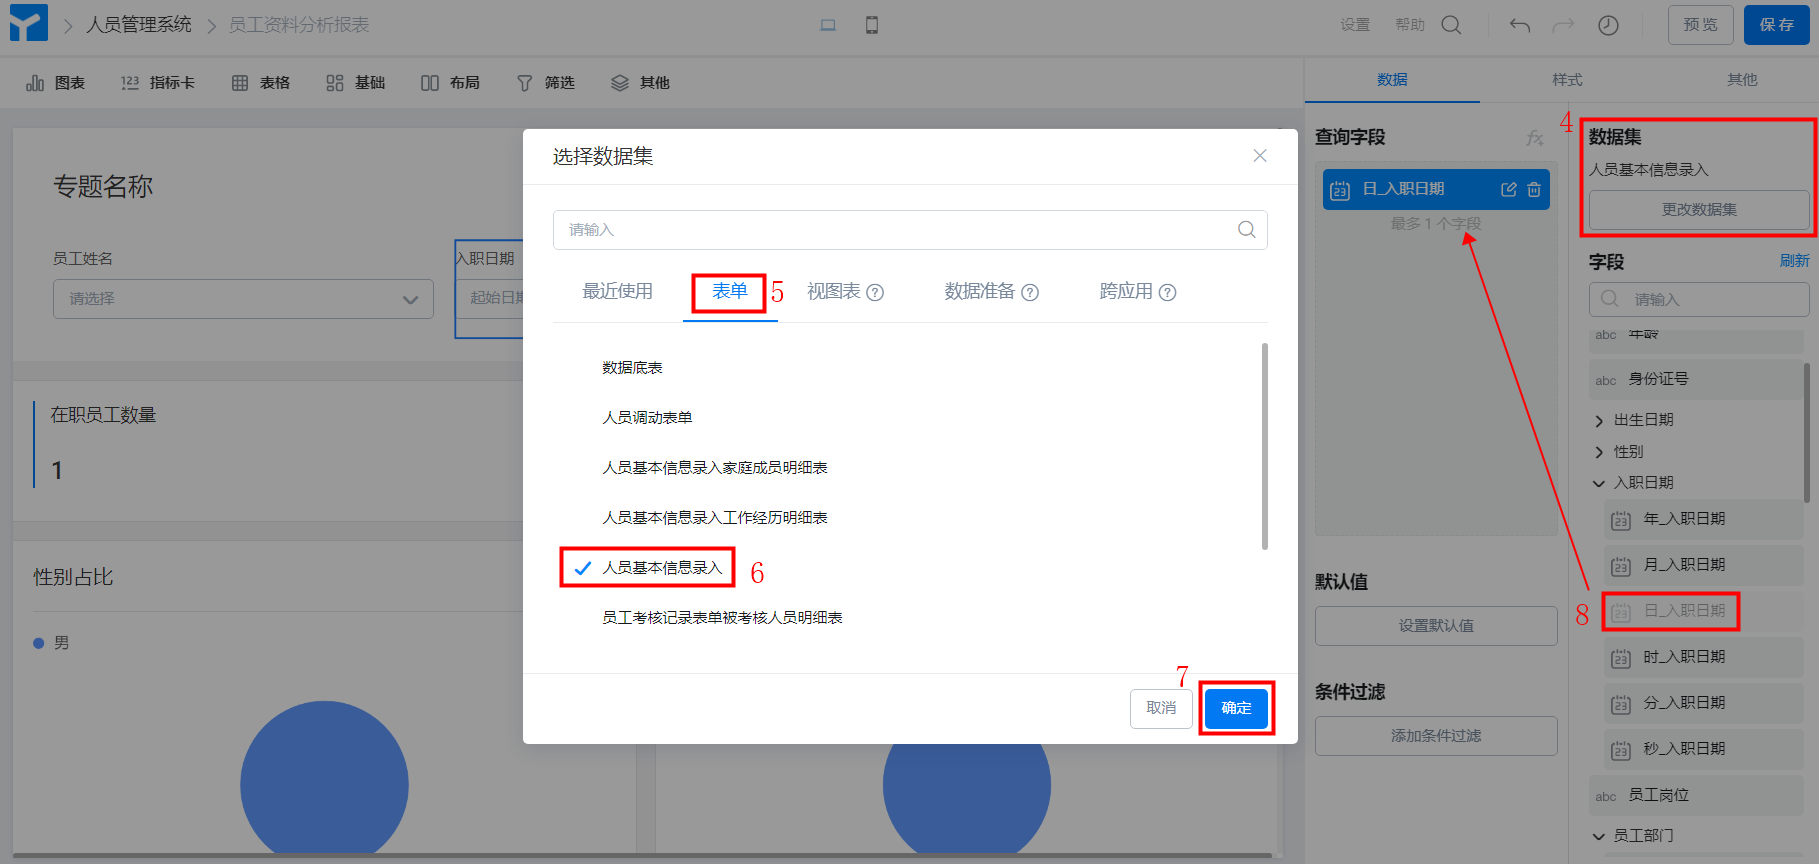The height and width of the screenshot is (864, 1819).
Task: Open the 布局 toolbar item
Action: pyautogui.click(x=451, y=83)
